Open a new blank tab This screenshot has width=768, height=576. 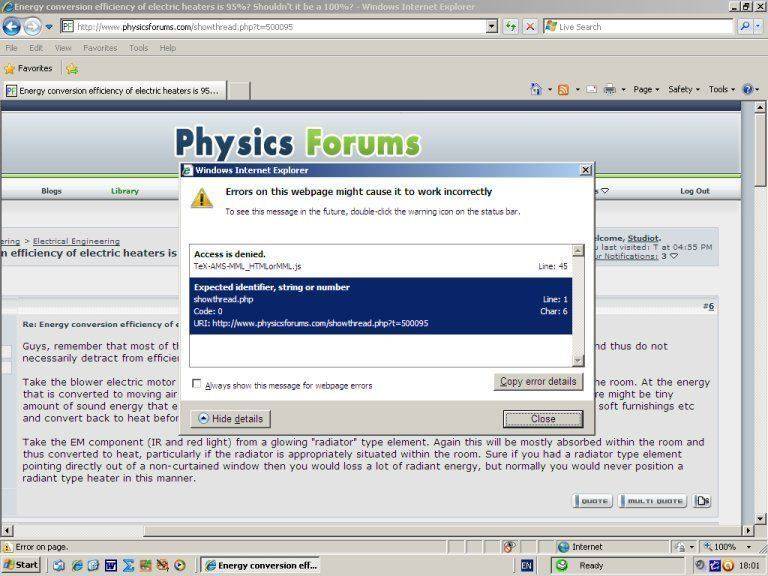[x=240, y=91]
